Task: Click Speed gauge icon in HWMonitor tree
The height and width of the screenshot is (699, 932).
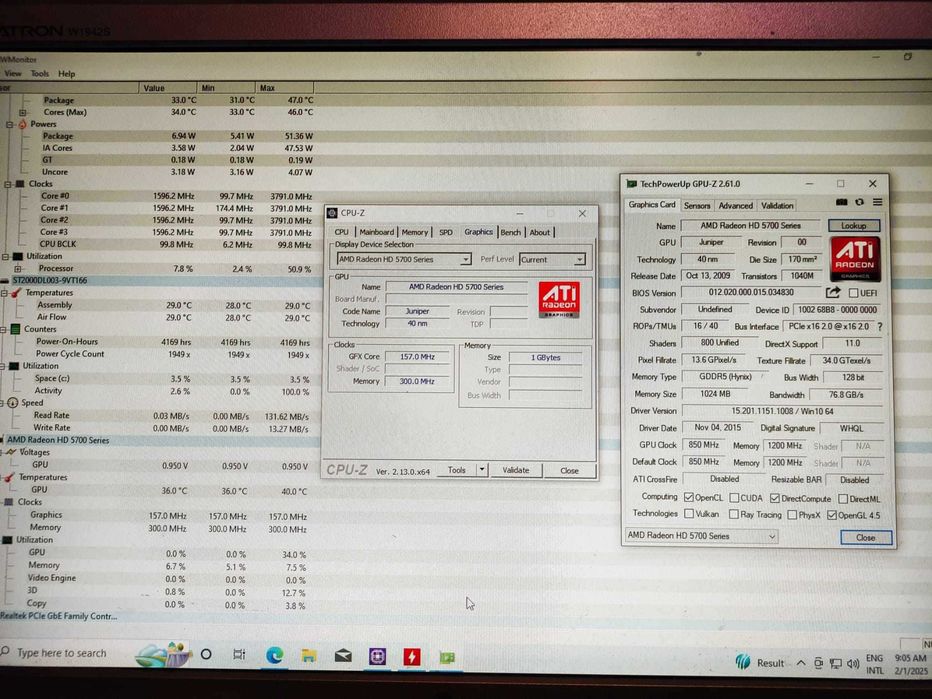Action: coord(13,403)
